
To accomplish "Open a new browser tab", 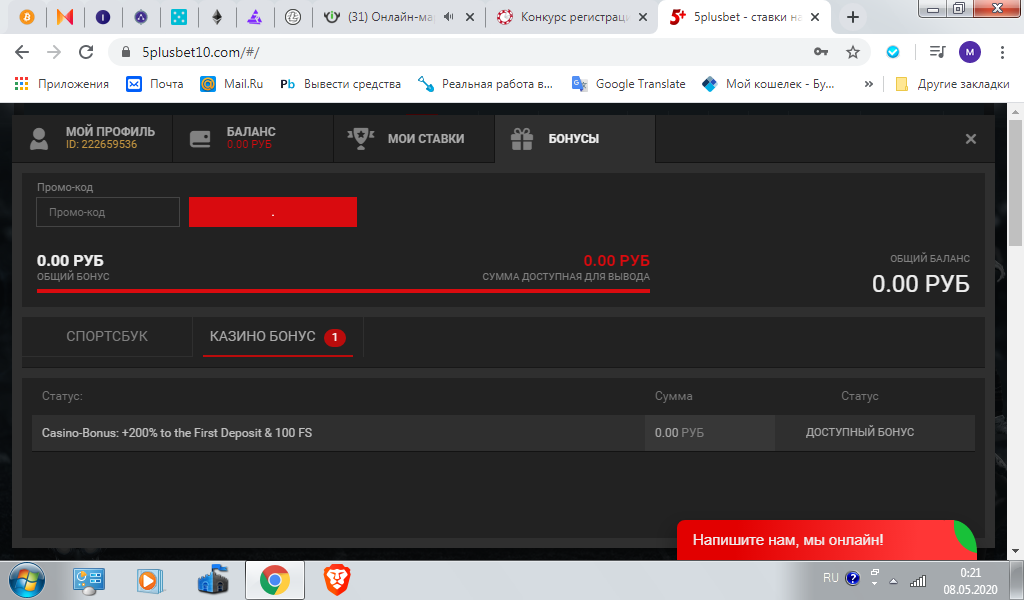I will 852,18.
